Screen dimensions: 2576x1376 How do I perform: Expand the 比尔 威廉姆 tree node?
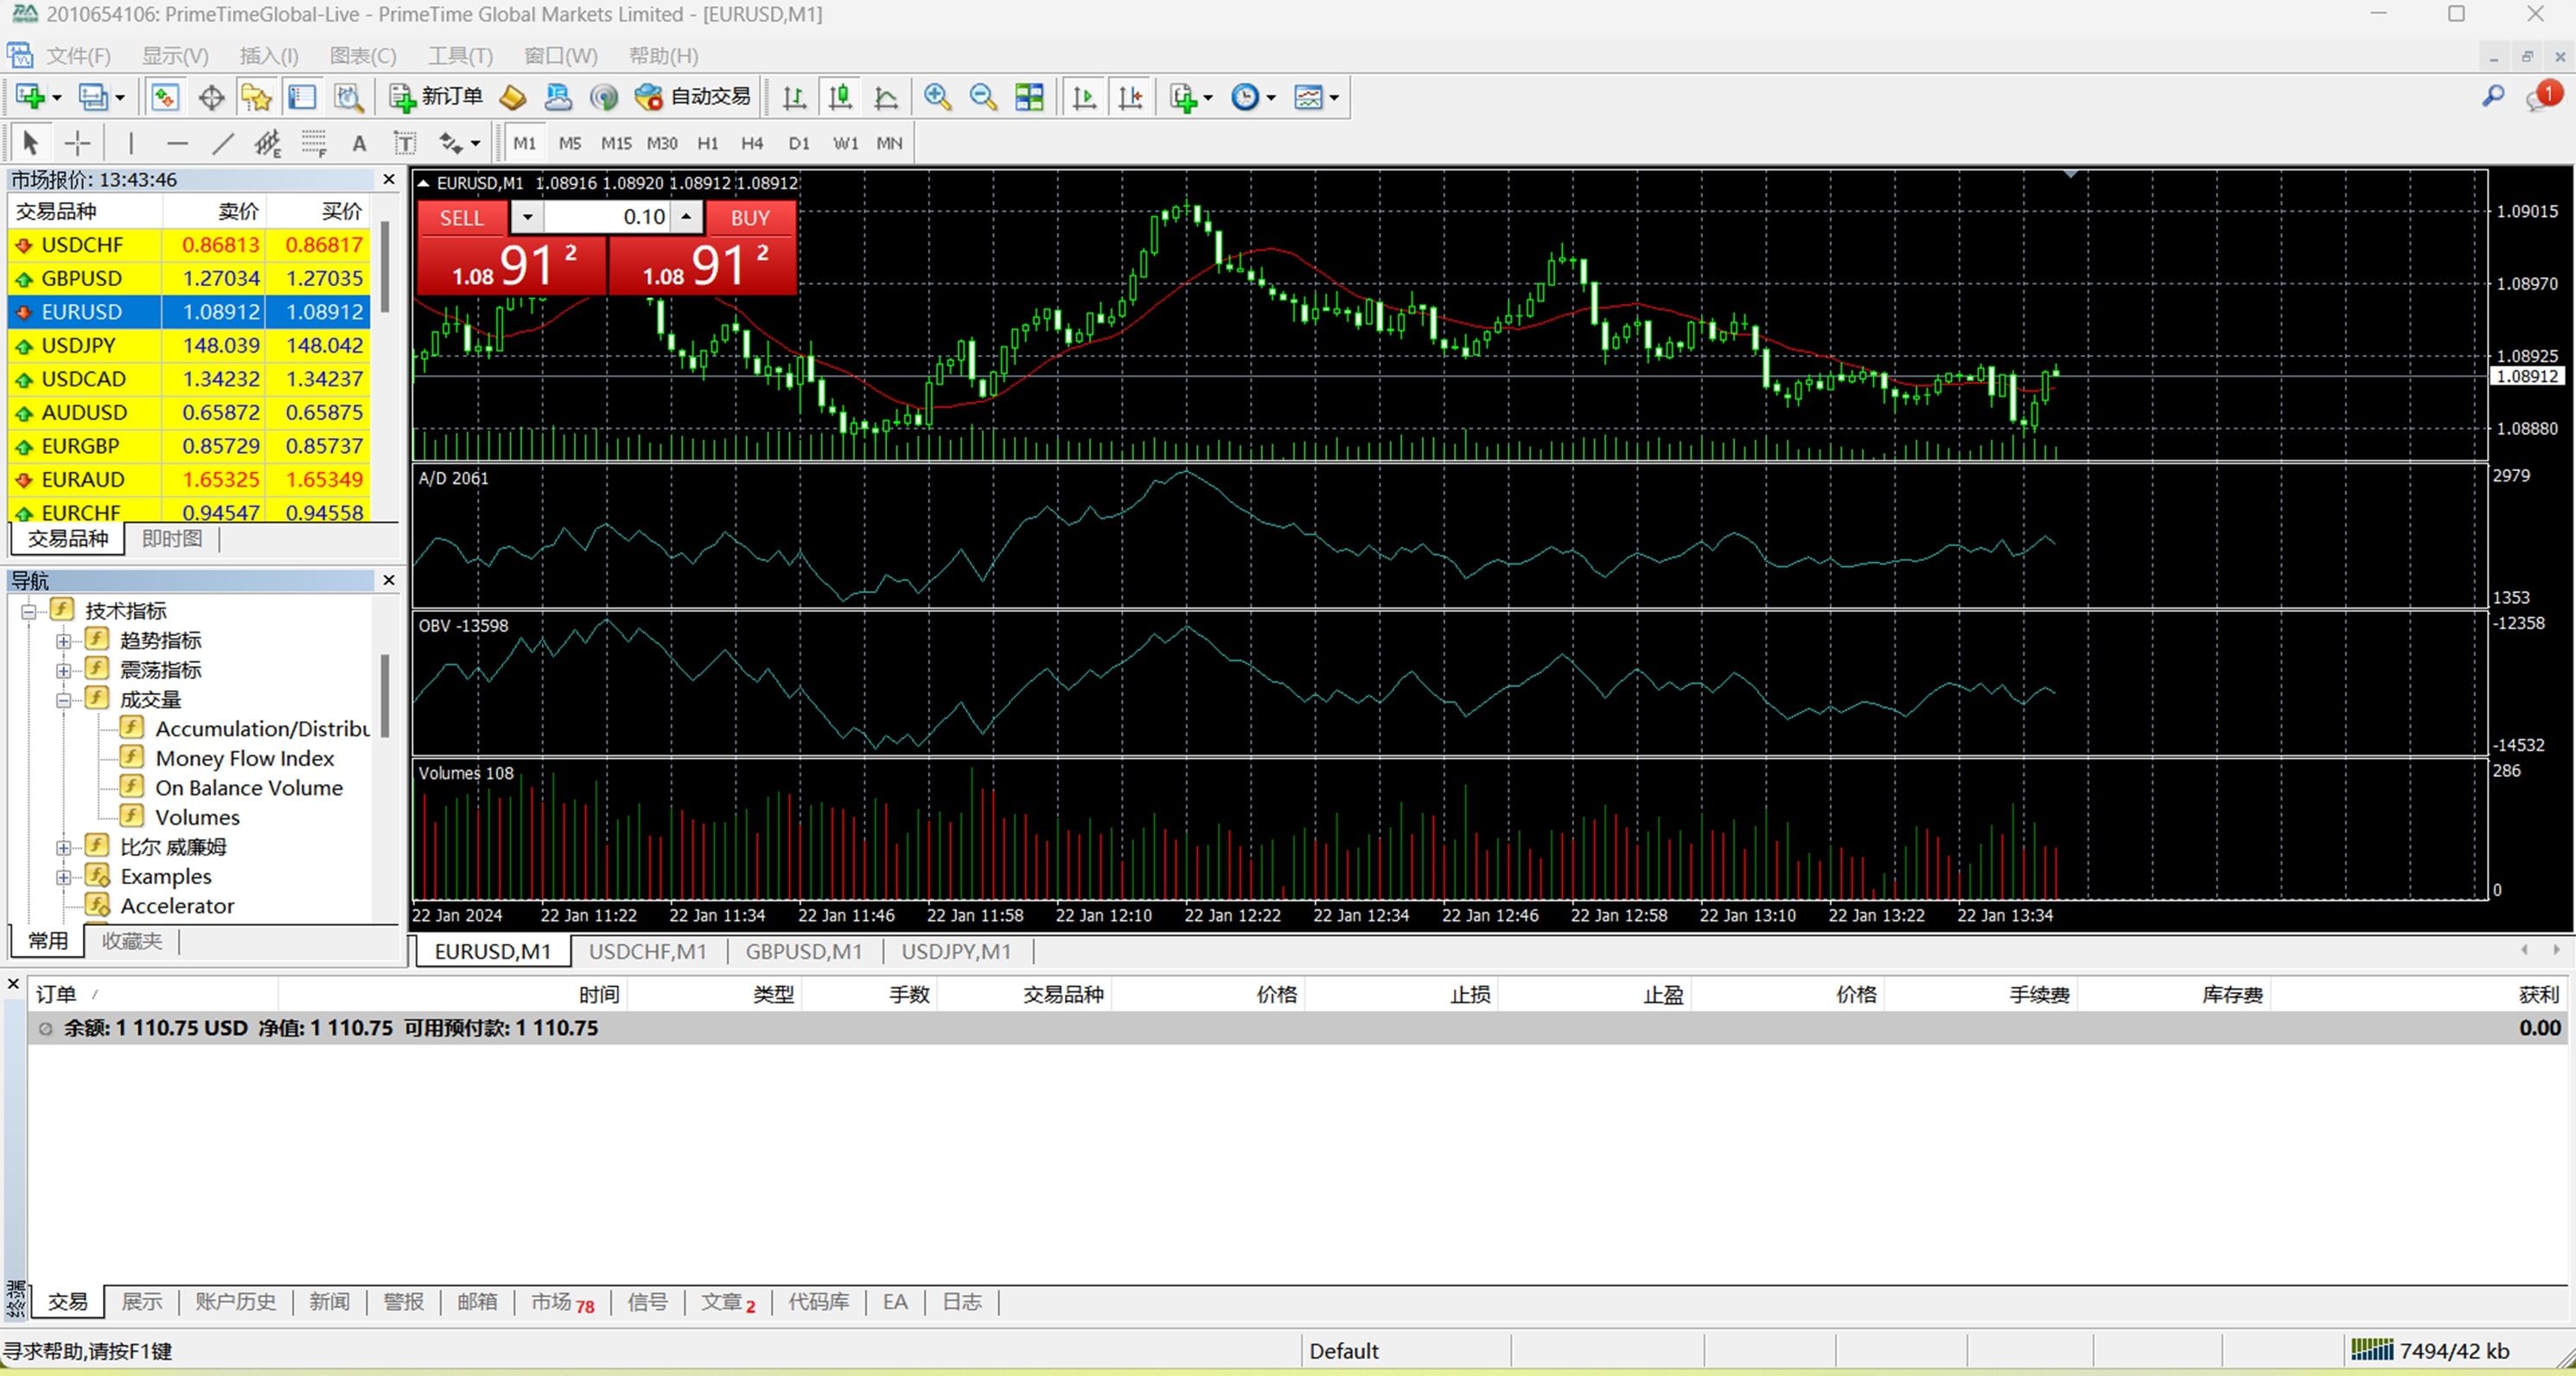(x=63, y=848)
